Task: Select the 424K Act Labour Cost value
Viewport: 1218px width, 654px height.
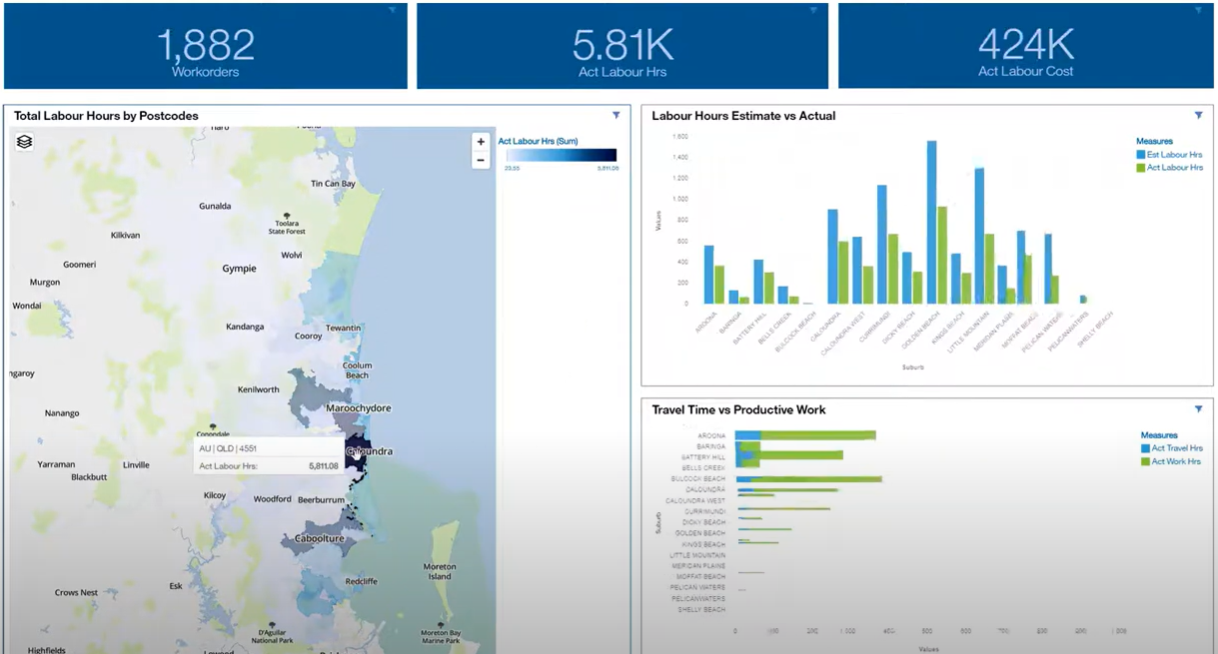Action: [1025, 44]
